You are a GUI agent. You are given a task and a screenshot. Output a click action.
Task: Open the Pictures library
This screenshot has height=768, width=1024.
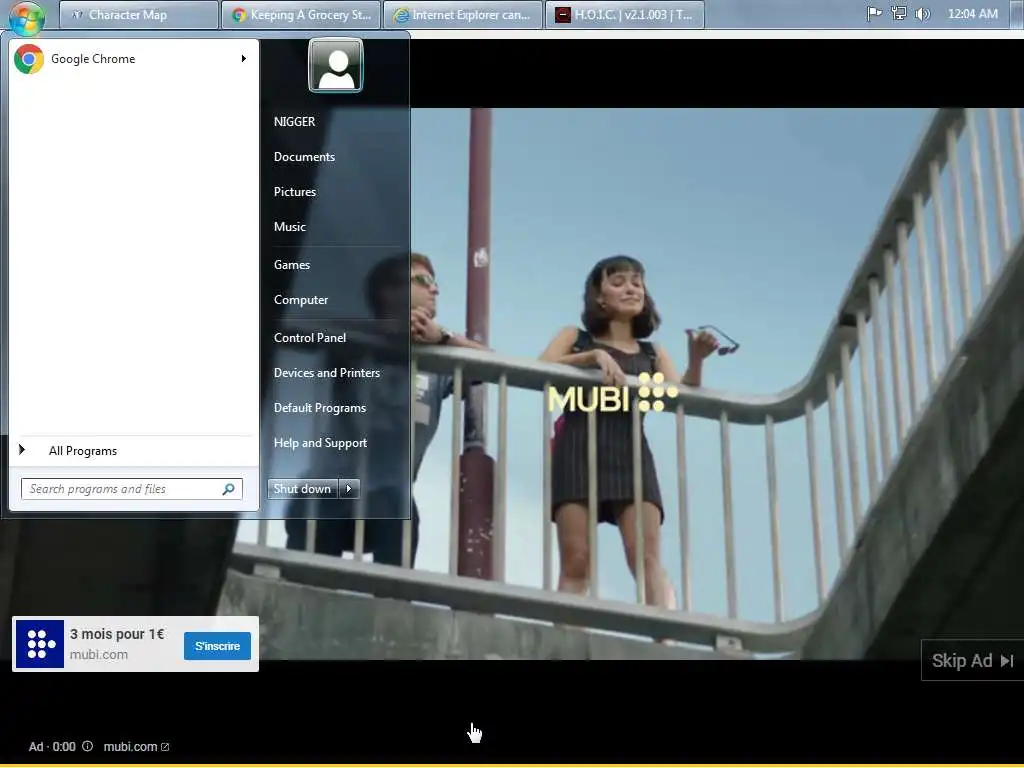pyautogui.click(x=295, y=192)
